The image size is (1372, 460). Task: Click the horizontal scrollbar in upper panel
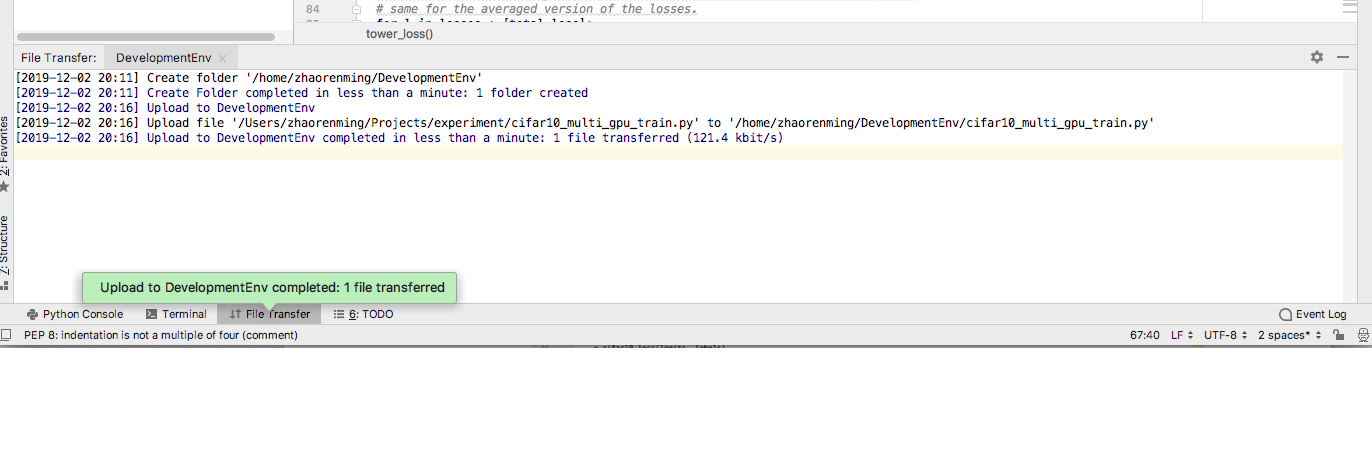pyautogui.click(x=146, y=37)
